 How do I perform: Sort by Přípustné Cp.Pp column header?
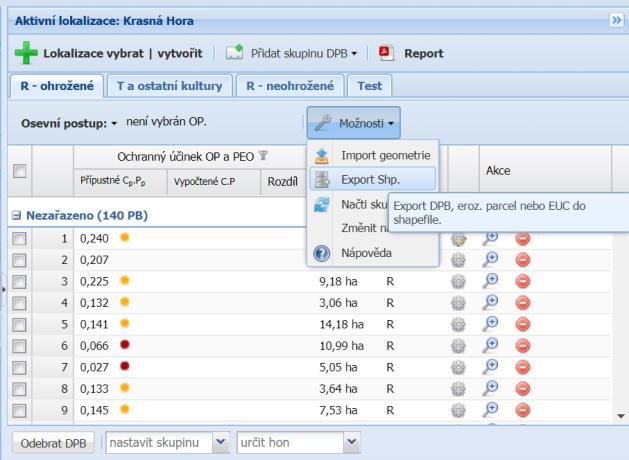[120, 182]
